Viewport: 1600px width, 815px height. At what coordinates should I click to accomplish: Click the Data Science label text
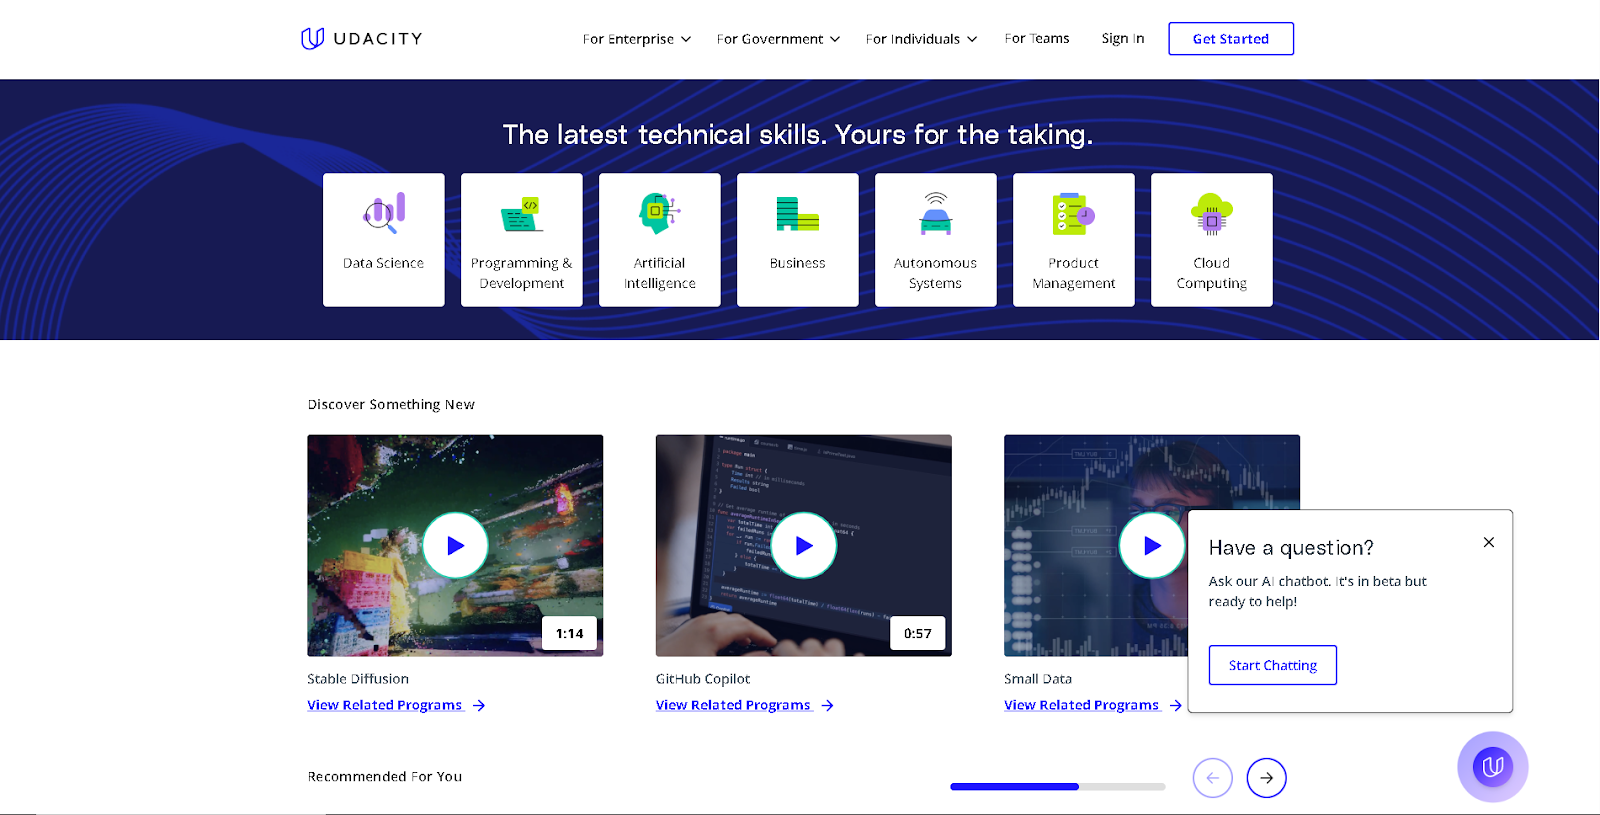(383, 263)
